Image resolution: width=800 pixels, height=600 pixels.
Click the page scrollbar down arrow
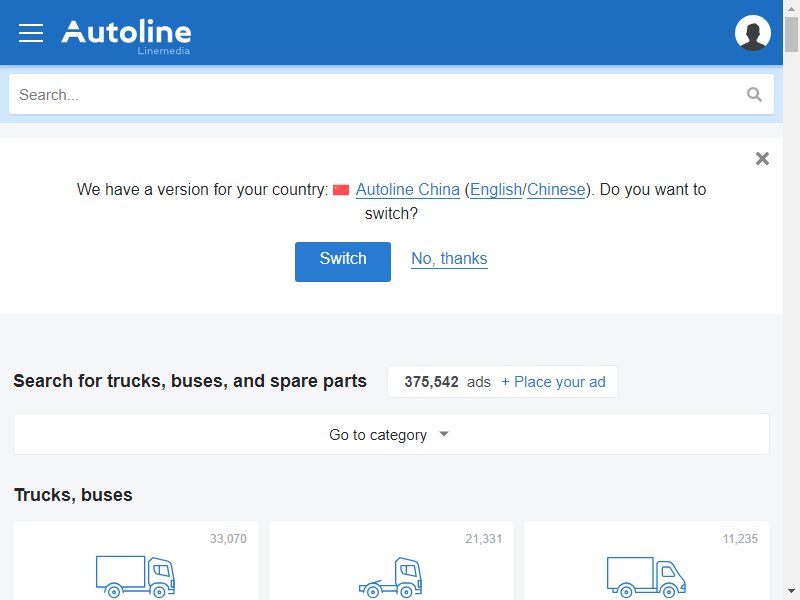791,592
